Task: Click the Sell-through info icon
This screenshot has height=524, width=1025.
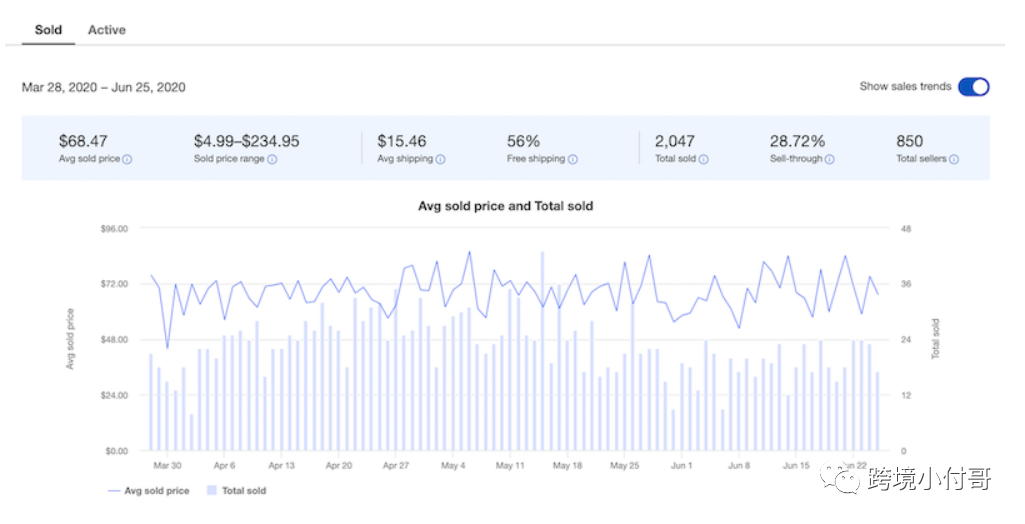Action: (x=830, y=159)
